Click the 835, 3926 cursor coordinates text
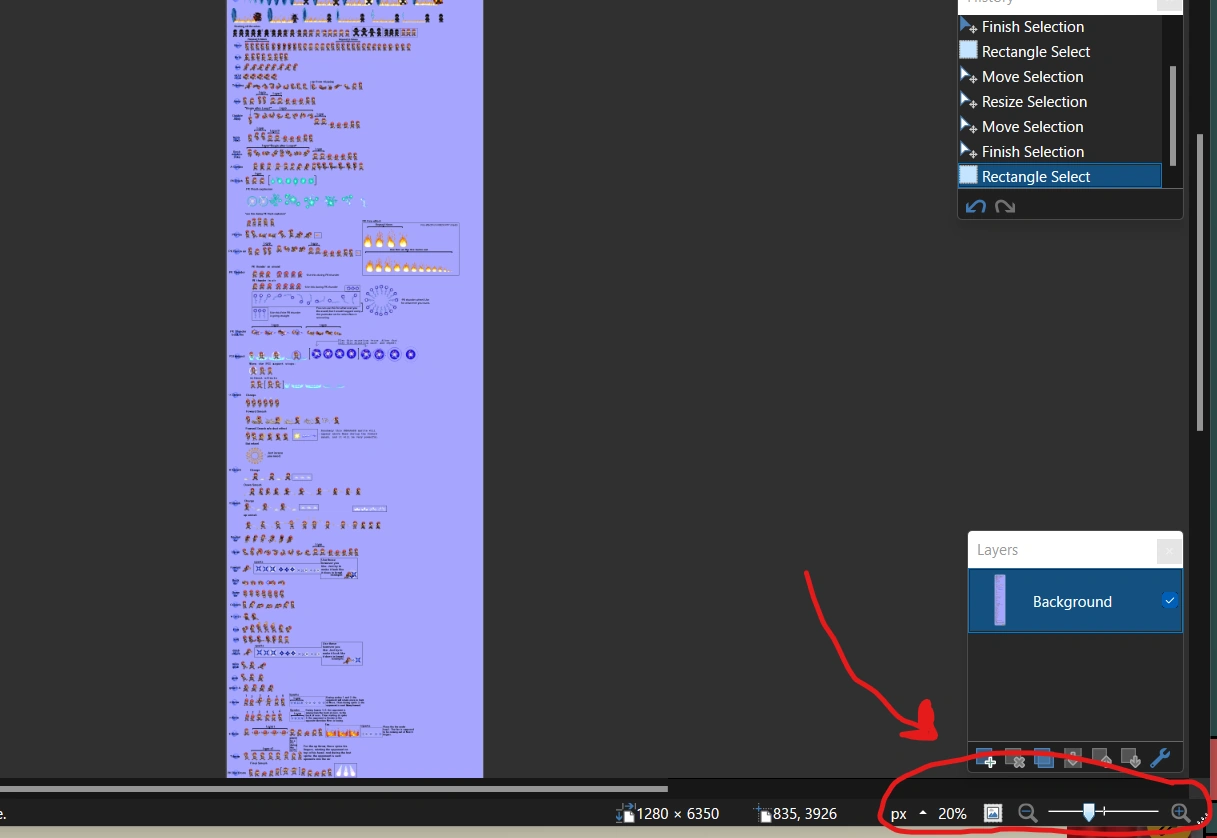The width and height of the screenshot is (1217, 838). coord(805,814)
